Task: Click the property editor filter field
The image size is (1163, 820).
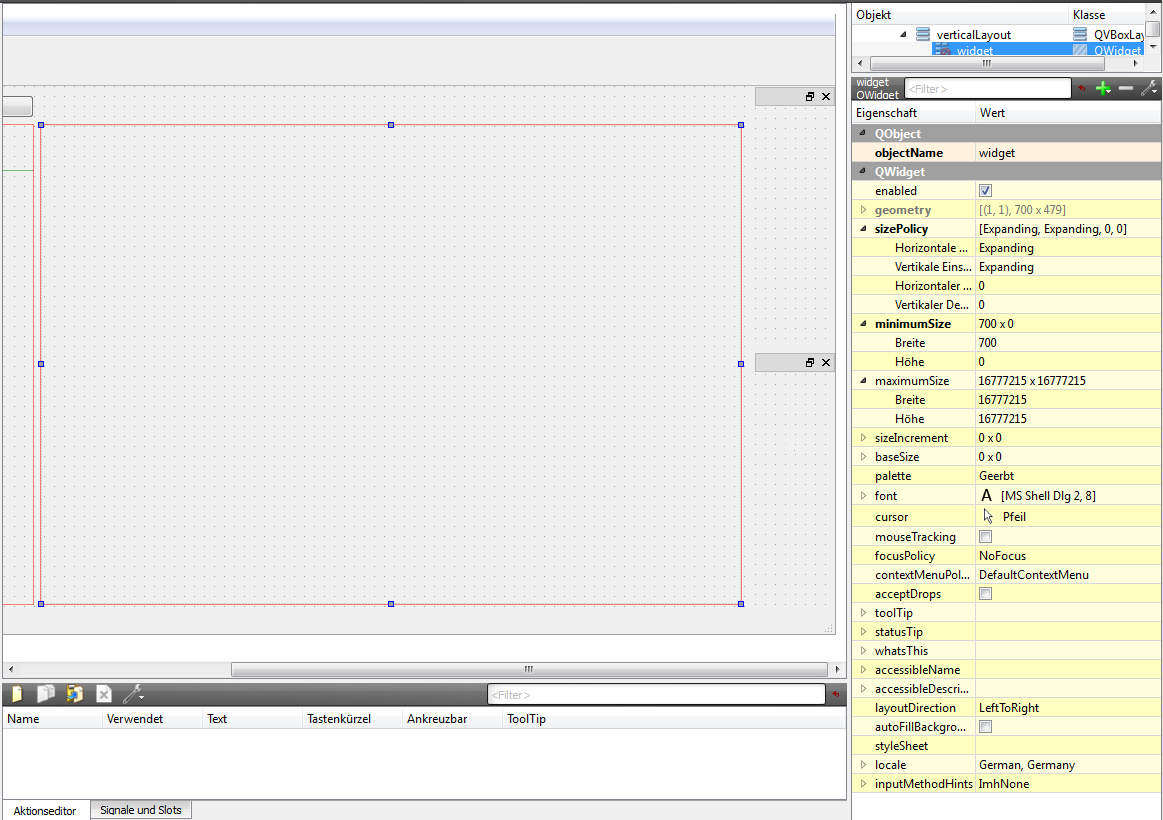Action: tap(988, 89)
